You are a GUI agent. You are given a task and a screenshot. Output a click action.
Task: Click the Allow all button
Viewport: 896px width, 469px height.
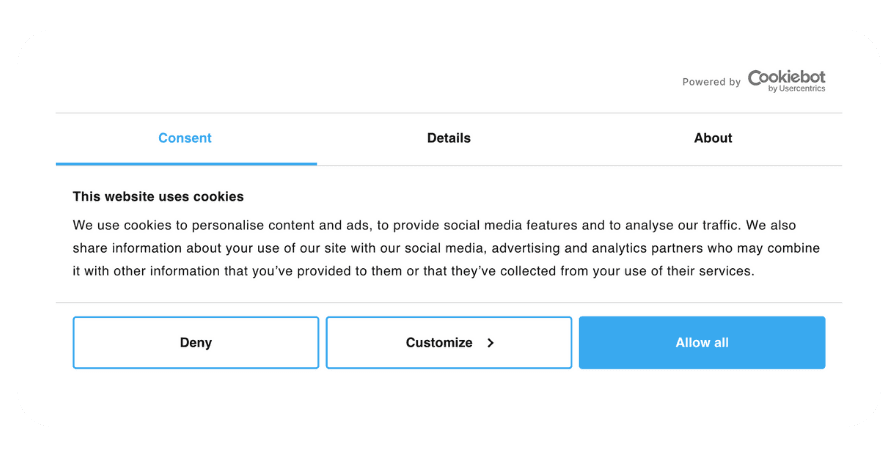point(702,343)
